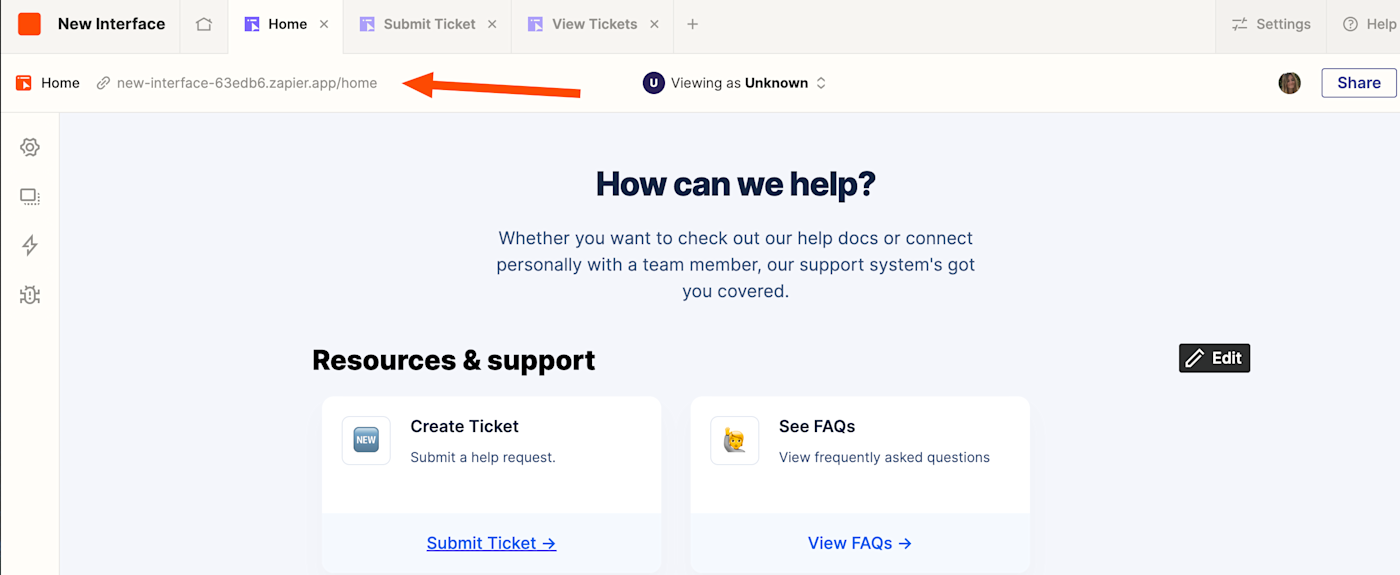Open the lightning bolt icon in left sidebar

tap(30, 245)
